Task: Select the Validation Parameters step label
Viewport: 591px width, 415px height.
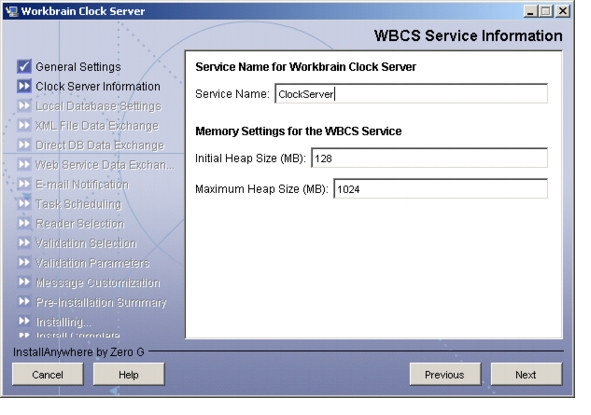Action: (x=92, y=263)
